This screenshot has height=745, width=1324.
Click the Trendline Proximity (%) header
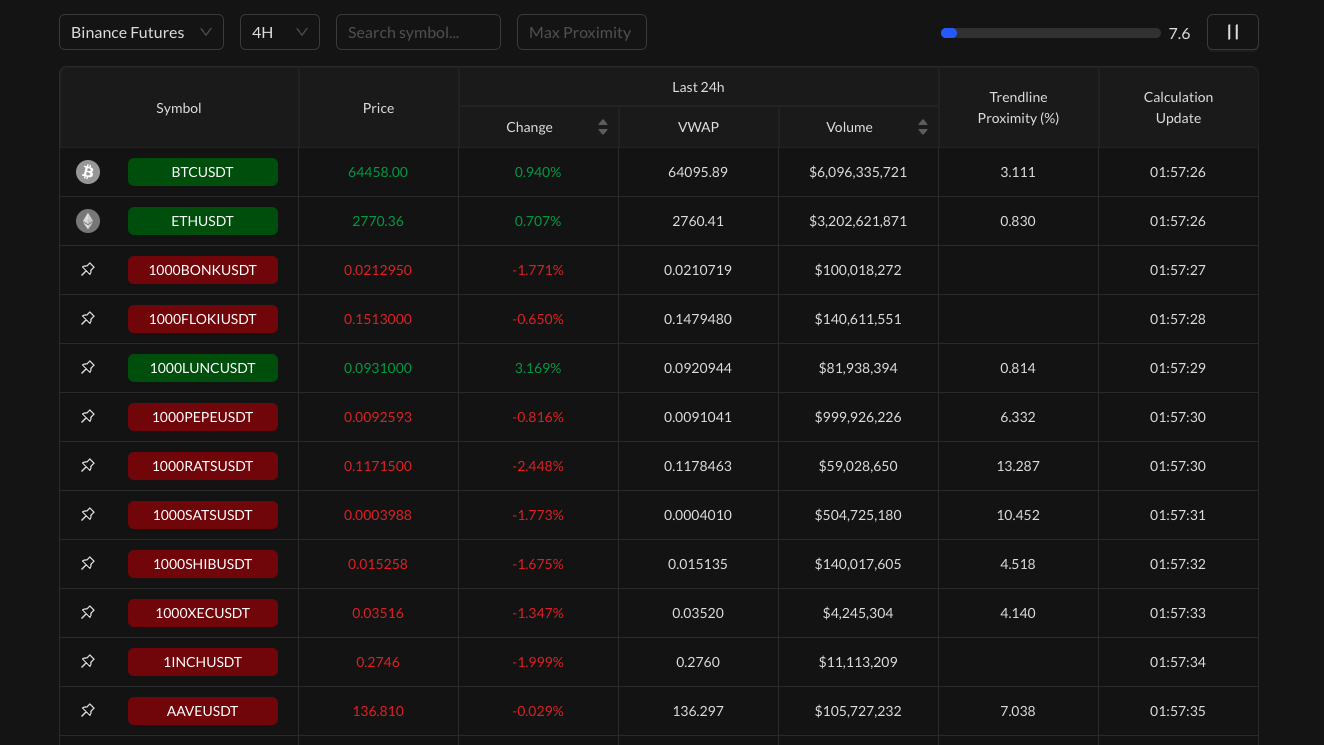point(1019,108)
